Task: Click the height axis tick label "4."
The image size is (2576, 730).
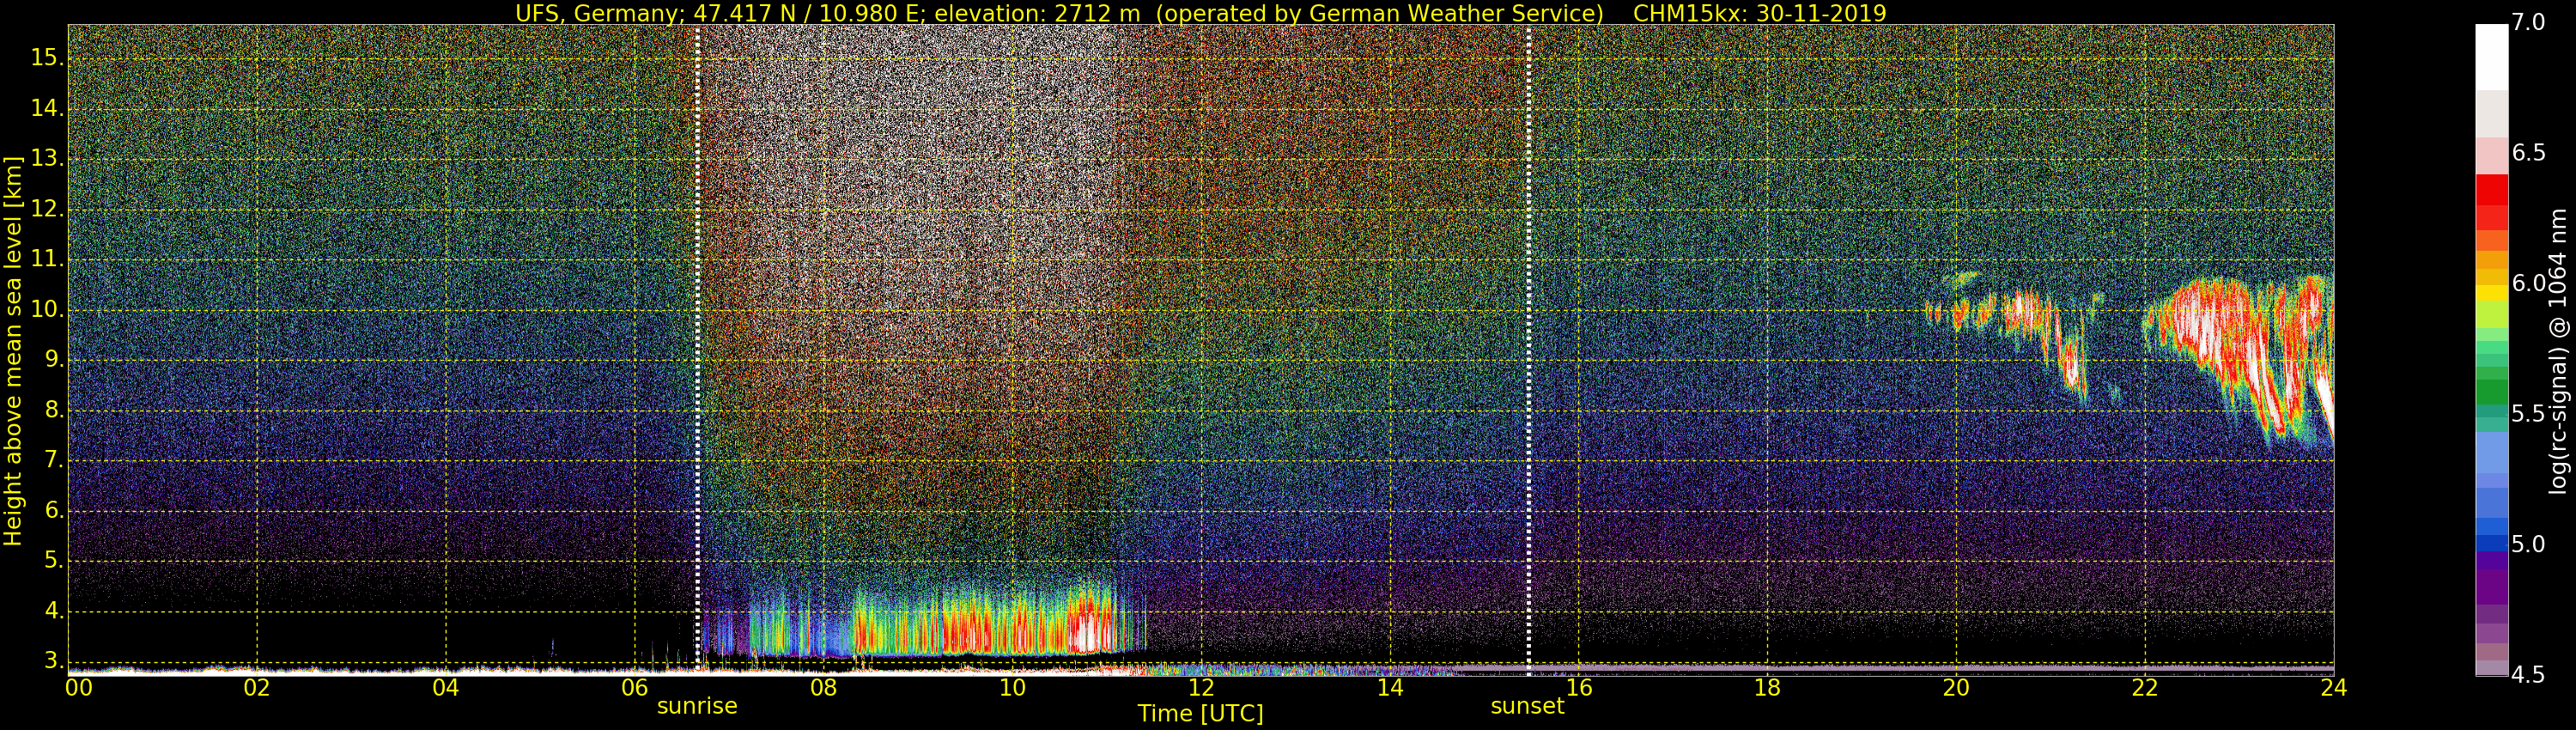Action: (x=54, y=611)
